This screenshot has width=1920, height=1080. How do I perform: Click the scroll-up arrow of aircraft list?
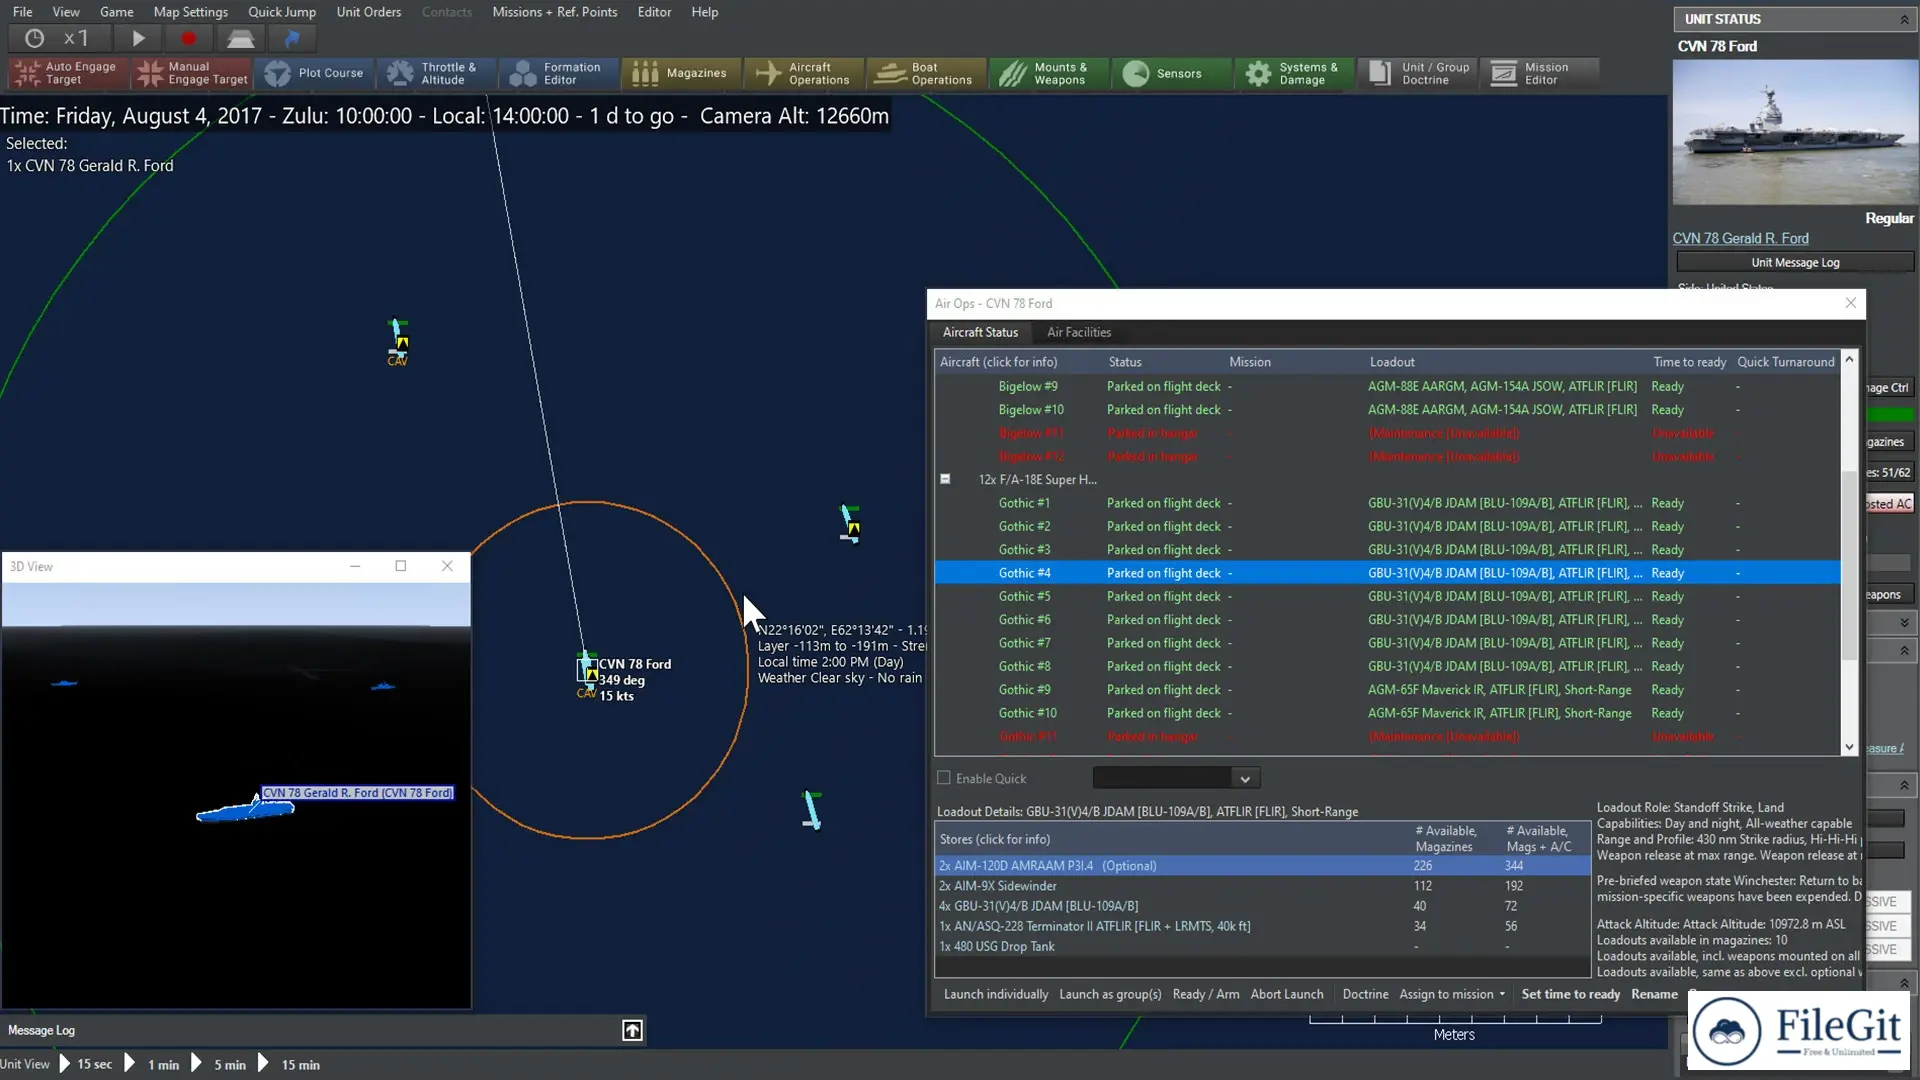click(x=1849, y=358)
